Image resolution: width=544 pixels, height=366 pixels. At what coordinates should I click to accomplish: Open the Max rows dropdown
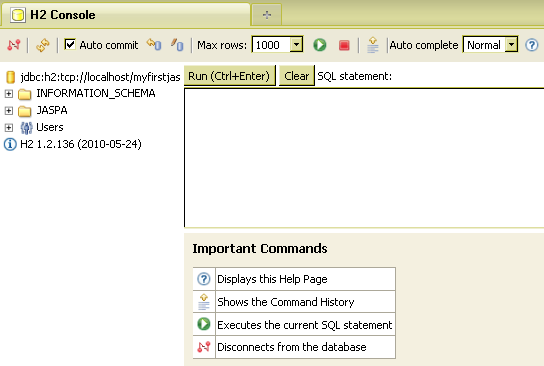pos(296,44)
